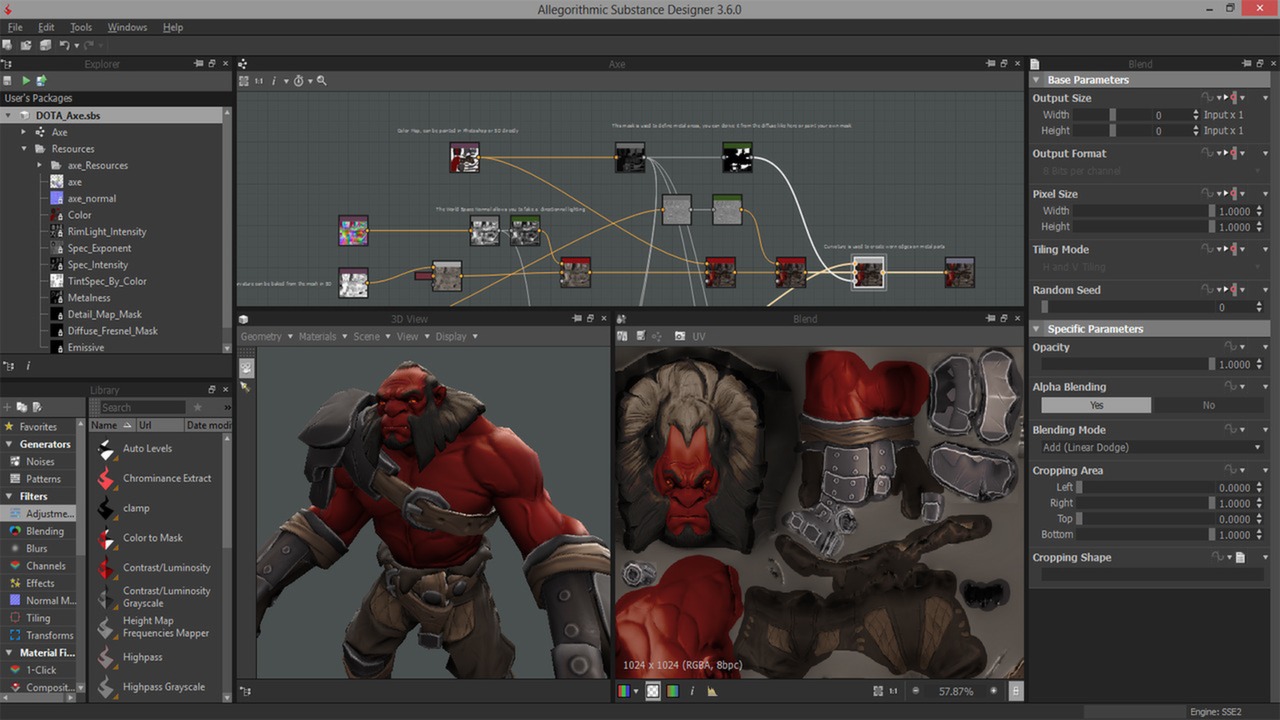This screenshot has height=720, width=1280.
Task: Open the File menu
Action: click(x=15, y=27)
